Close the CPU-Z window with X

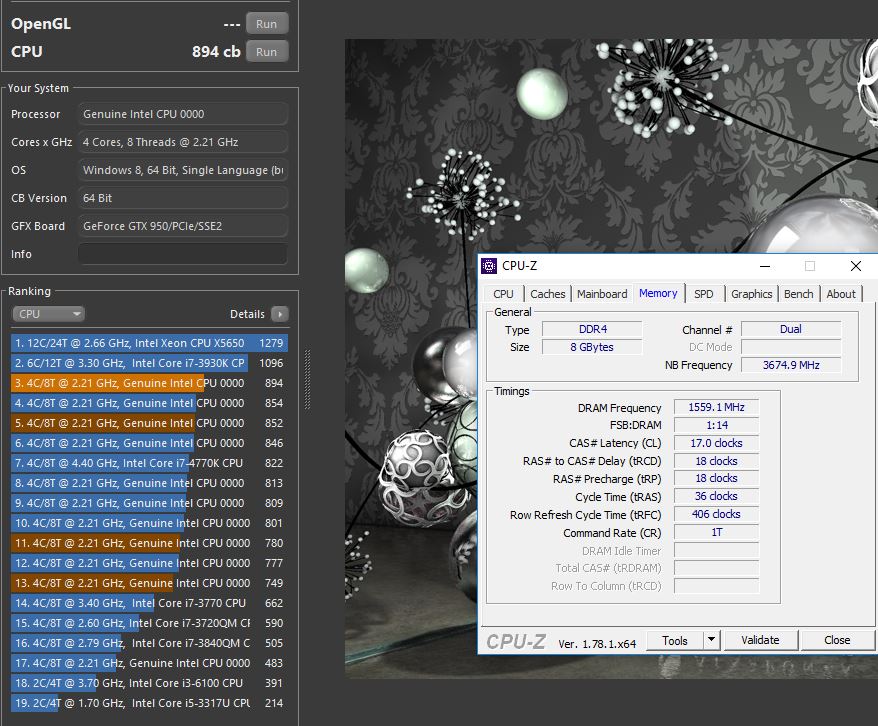855,266
